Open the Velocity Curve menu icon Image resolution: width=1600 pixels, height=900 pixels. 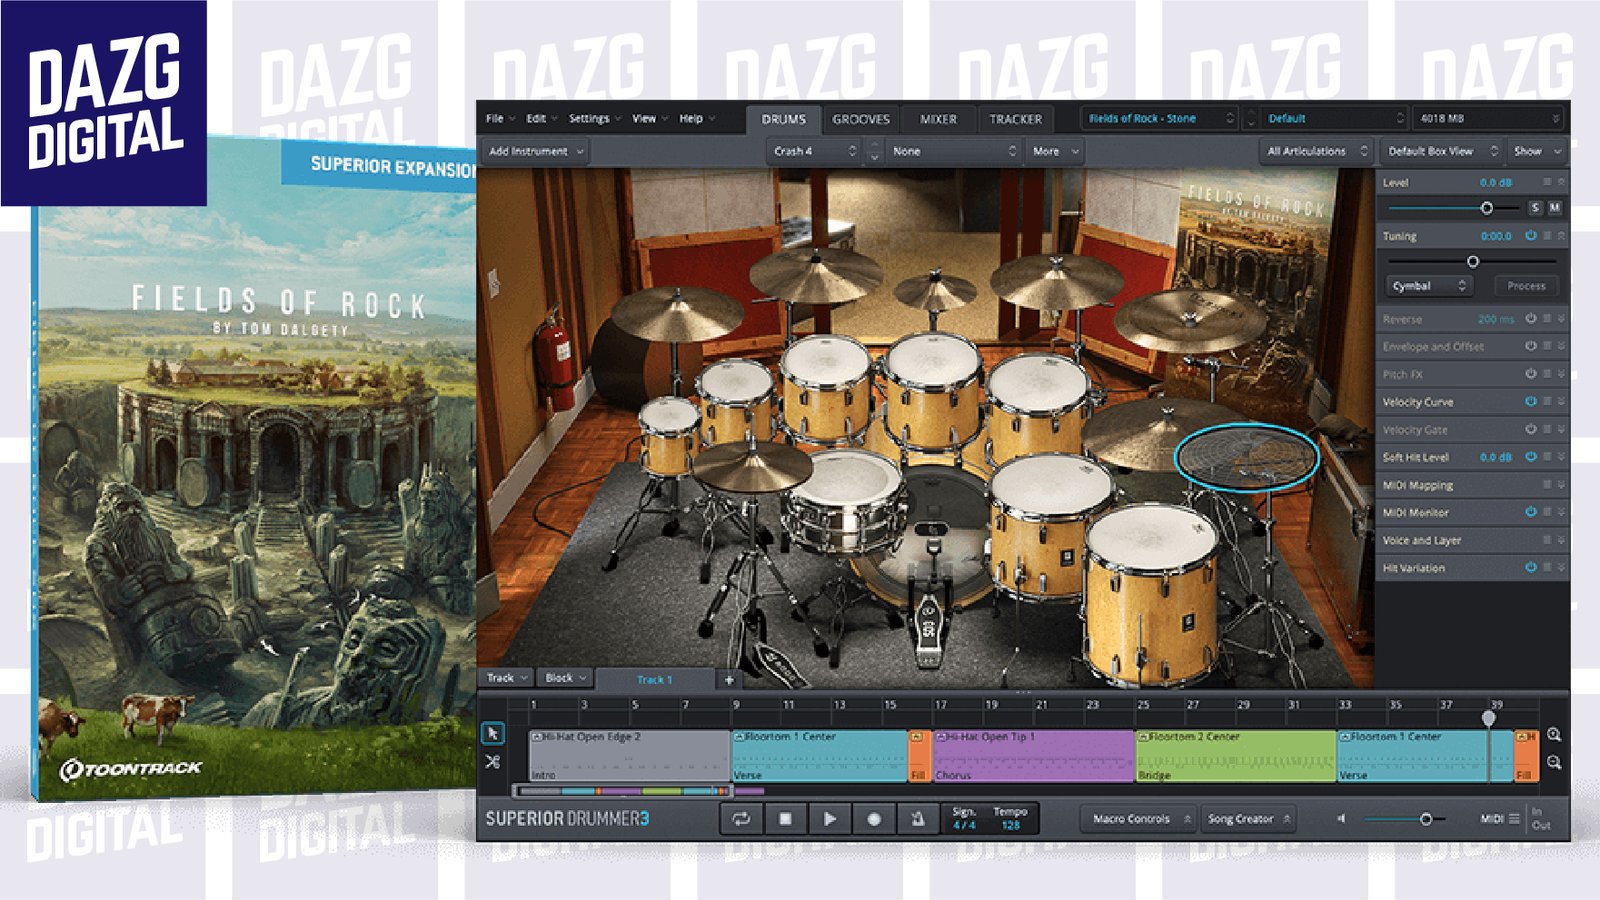pos(1546,401)
